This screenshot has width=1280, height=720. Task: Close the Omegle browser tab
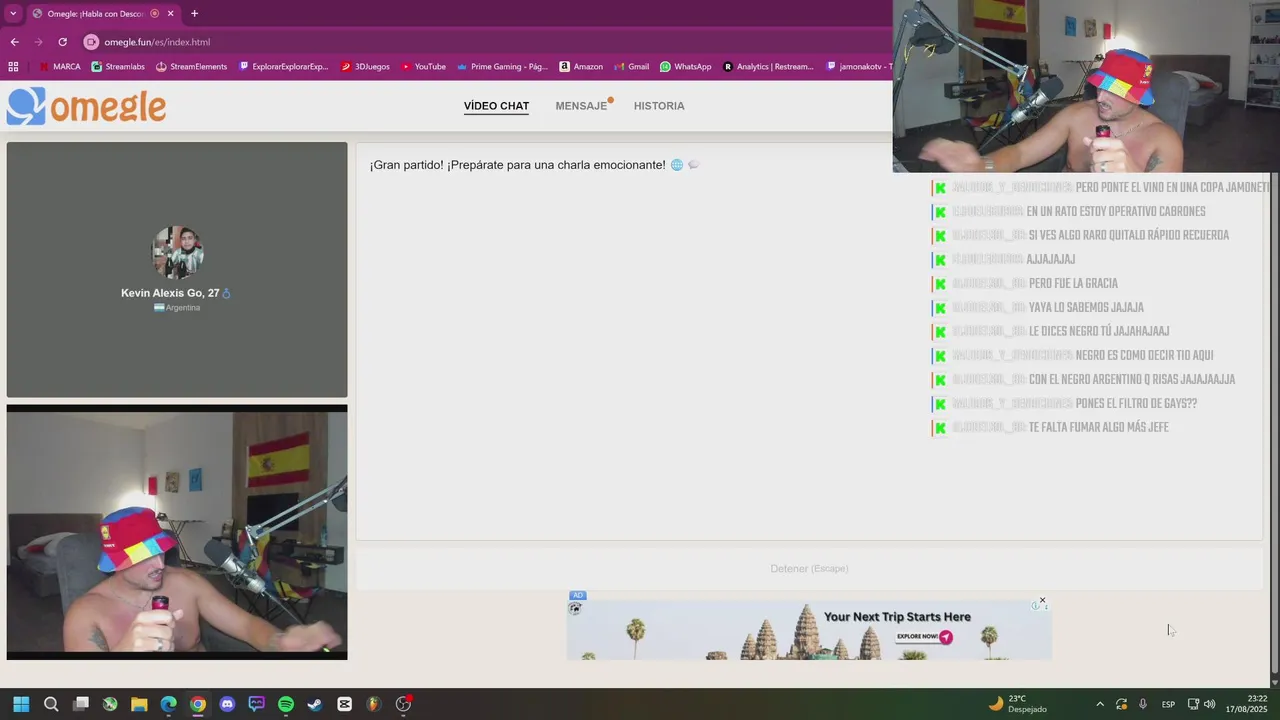point(171,14)
